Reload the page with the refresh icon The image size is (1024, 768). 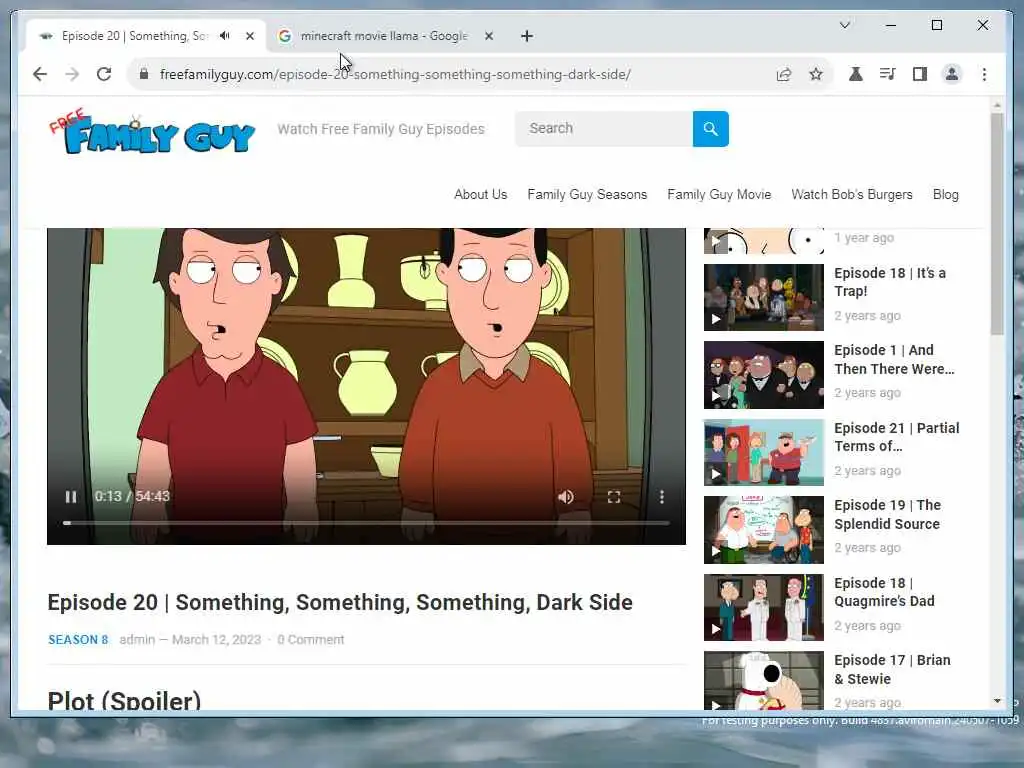(x=104, y=74)
